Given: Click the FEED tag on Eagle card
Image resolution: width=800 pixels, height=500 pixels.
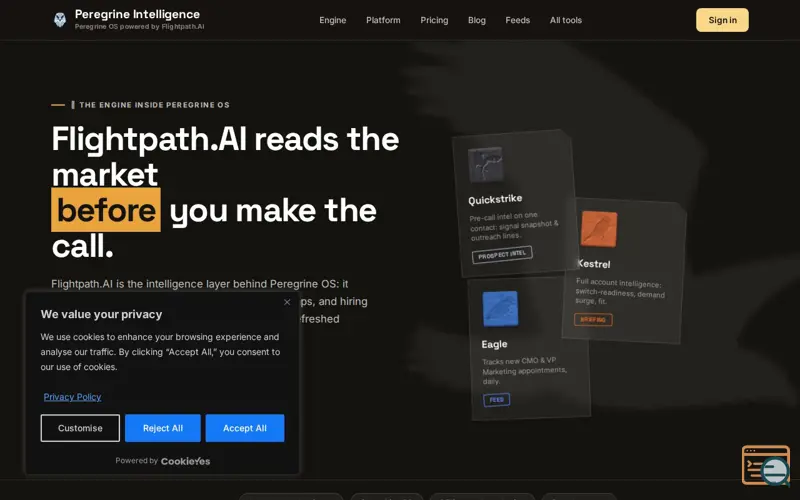Looking at the screenshot, I should click(496, 399).
